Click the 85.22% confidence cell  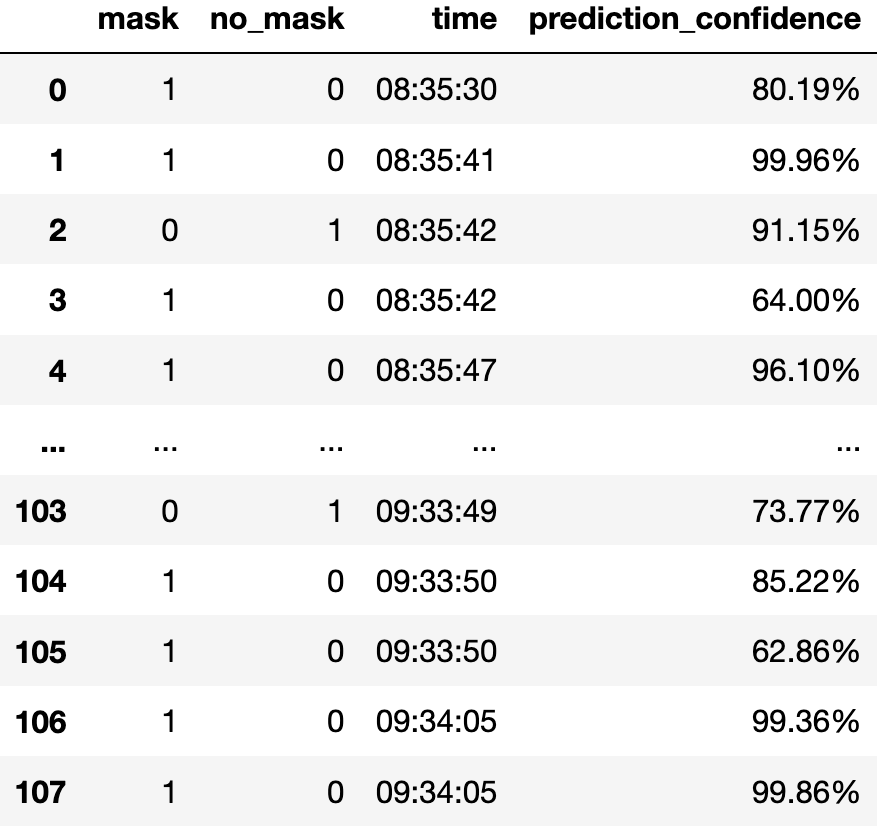pyautogui.click(x=806, y=582)
